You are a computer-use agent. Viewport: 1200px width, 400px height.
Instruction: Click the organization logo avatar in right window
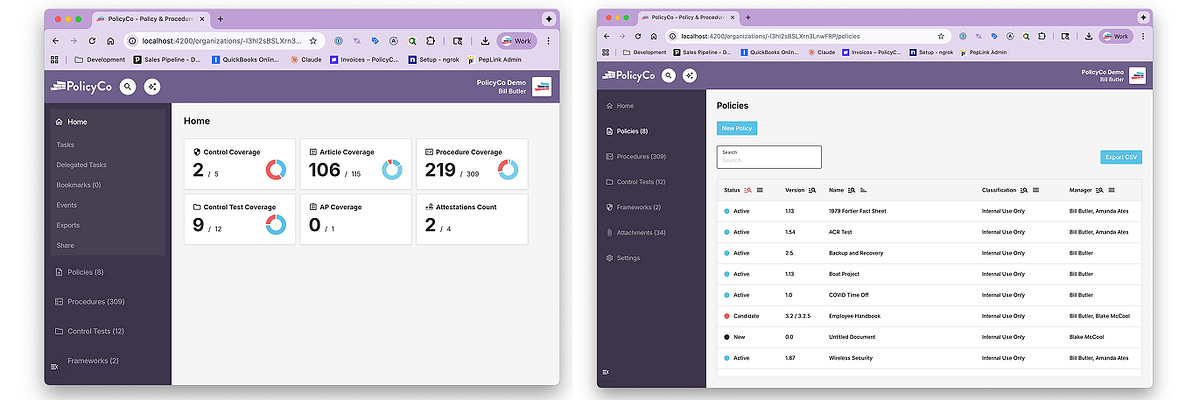click(x=1137, y=75)
